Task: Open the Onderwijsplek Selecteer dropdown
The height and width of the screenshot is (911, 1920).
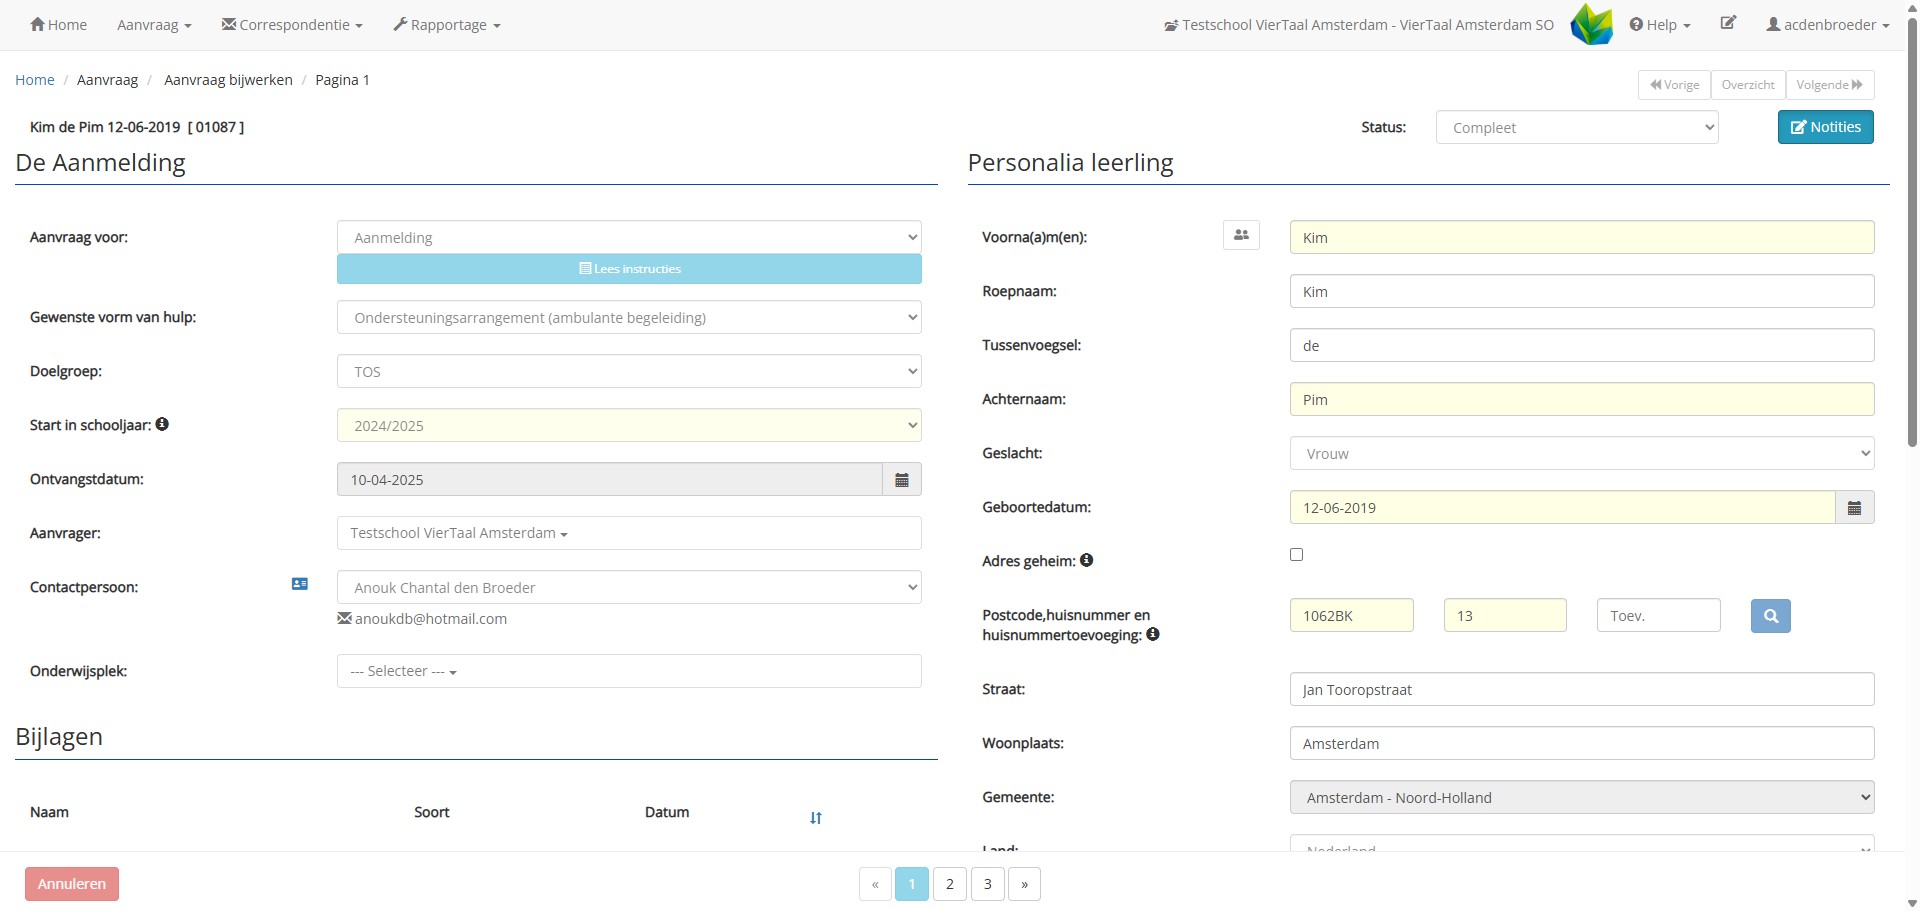Action: [x=629, y=671]
